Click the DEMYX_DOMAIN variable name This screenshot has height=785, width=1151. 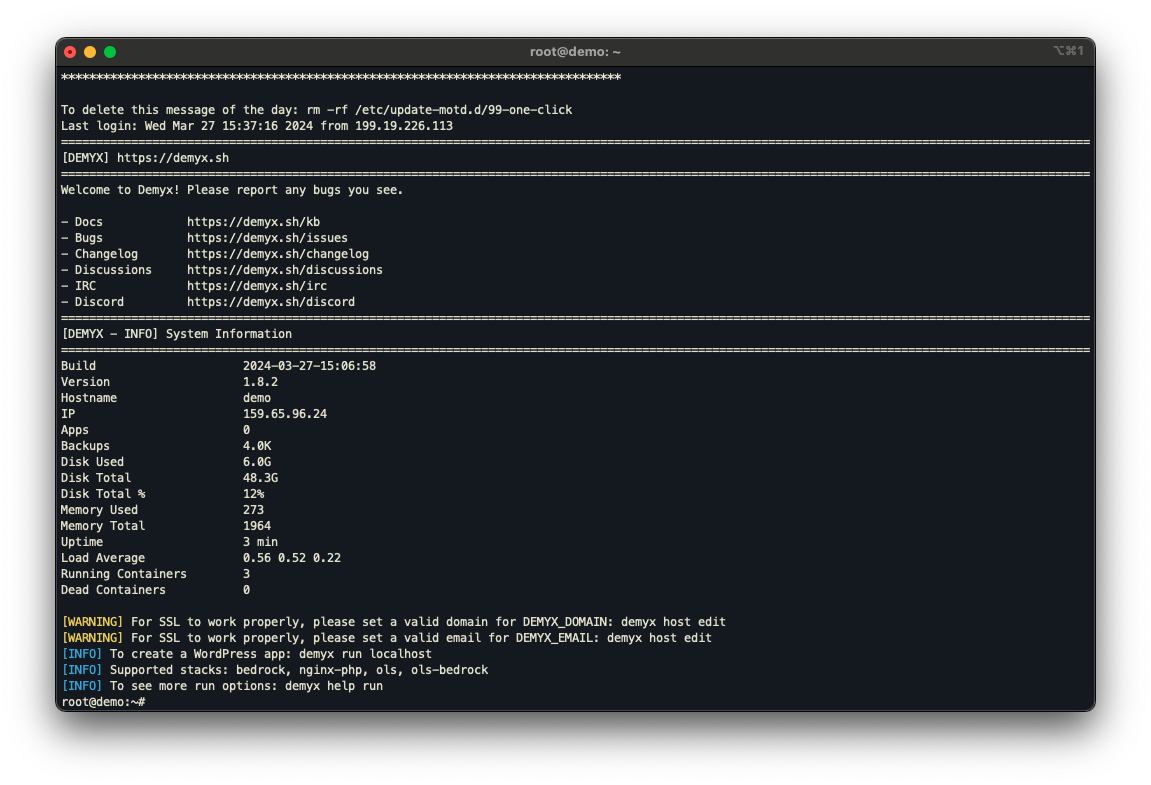pos(564,622)
